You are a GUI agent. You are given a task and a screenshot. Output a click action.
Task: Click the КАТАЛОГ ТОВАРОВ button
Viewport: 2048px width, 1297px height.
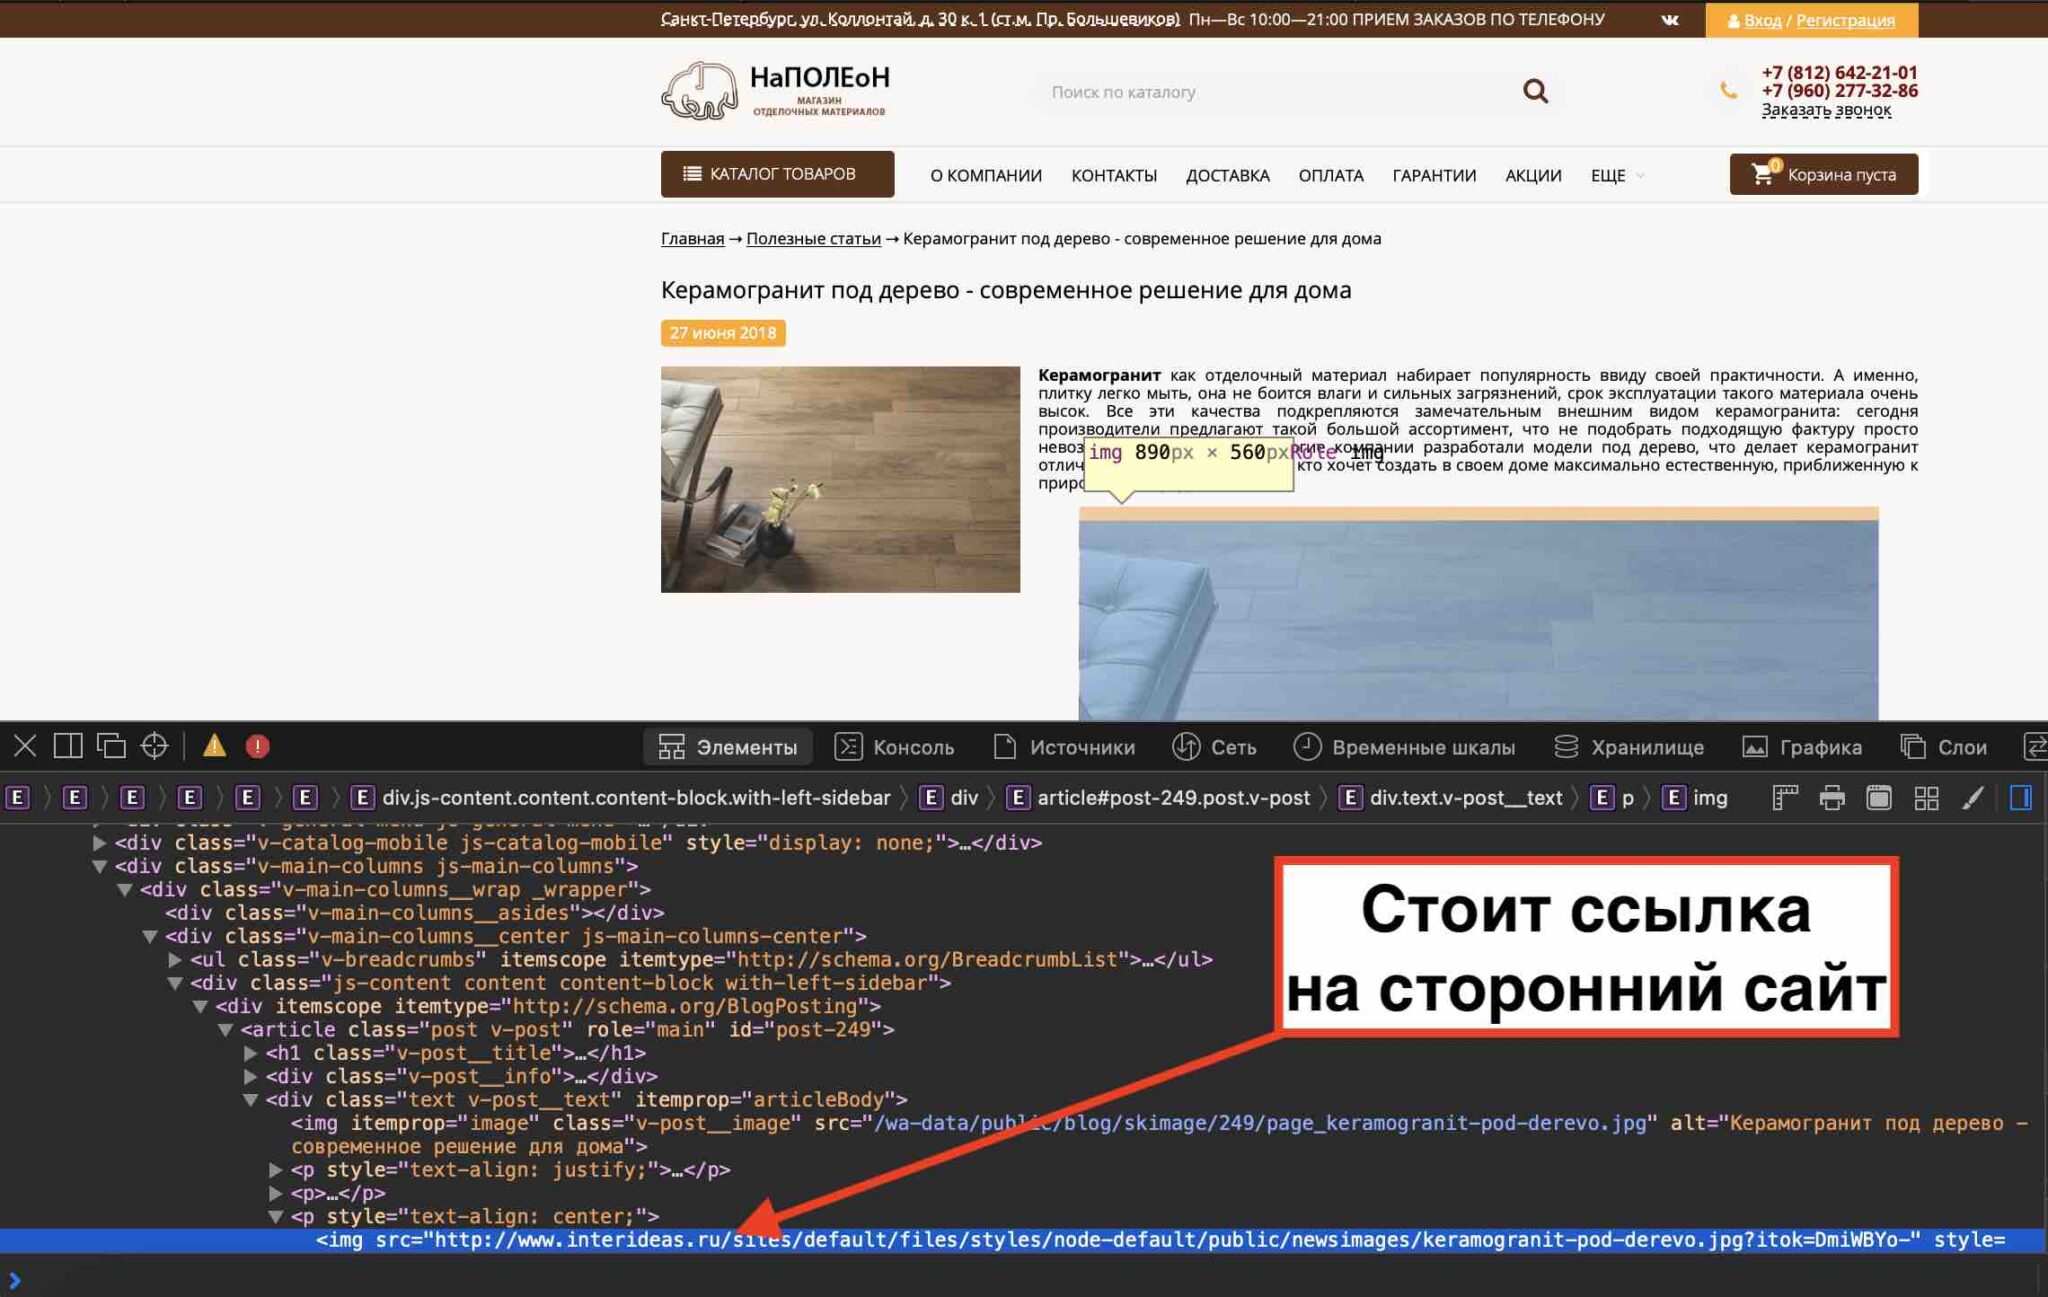click(x=777, y=174)
